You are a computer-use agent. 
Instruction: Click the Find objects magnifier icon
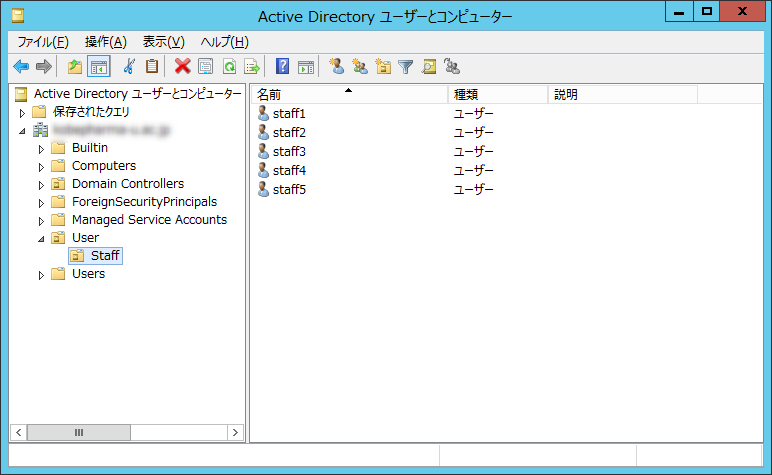pyautogui.click(x=429, y=66)
